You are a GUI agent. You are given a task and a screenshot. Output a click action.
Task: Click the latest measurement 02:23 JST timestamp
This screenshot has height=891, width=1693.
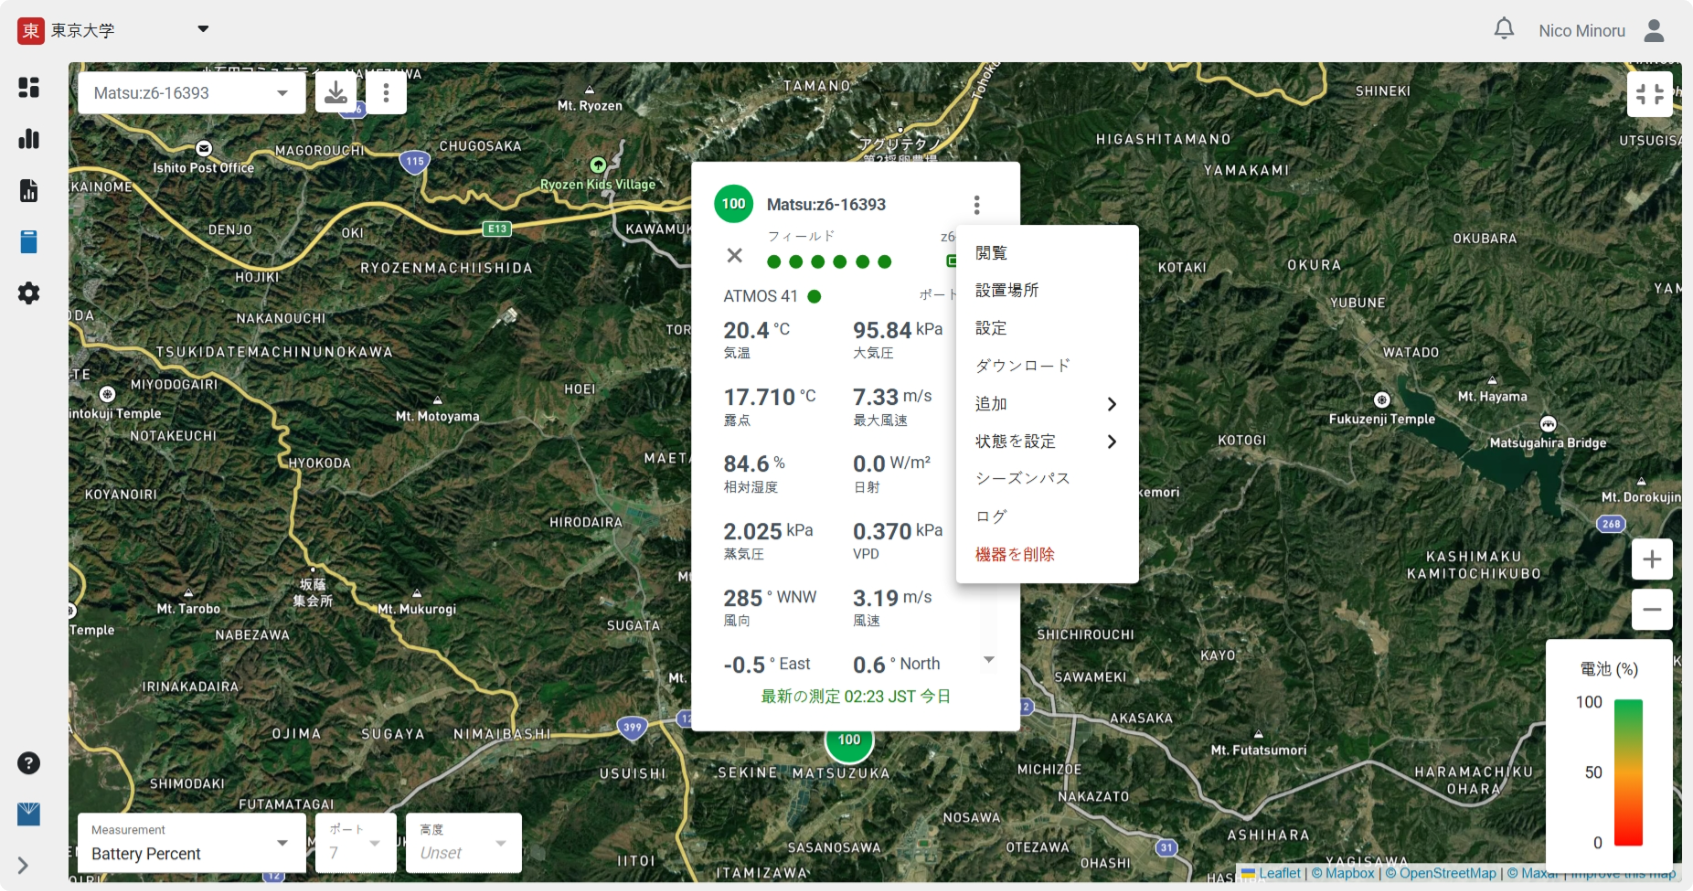point(856,696)
